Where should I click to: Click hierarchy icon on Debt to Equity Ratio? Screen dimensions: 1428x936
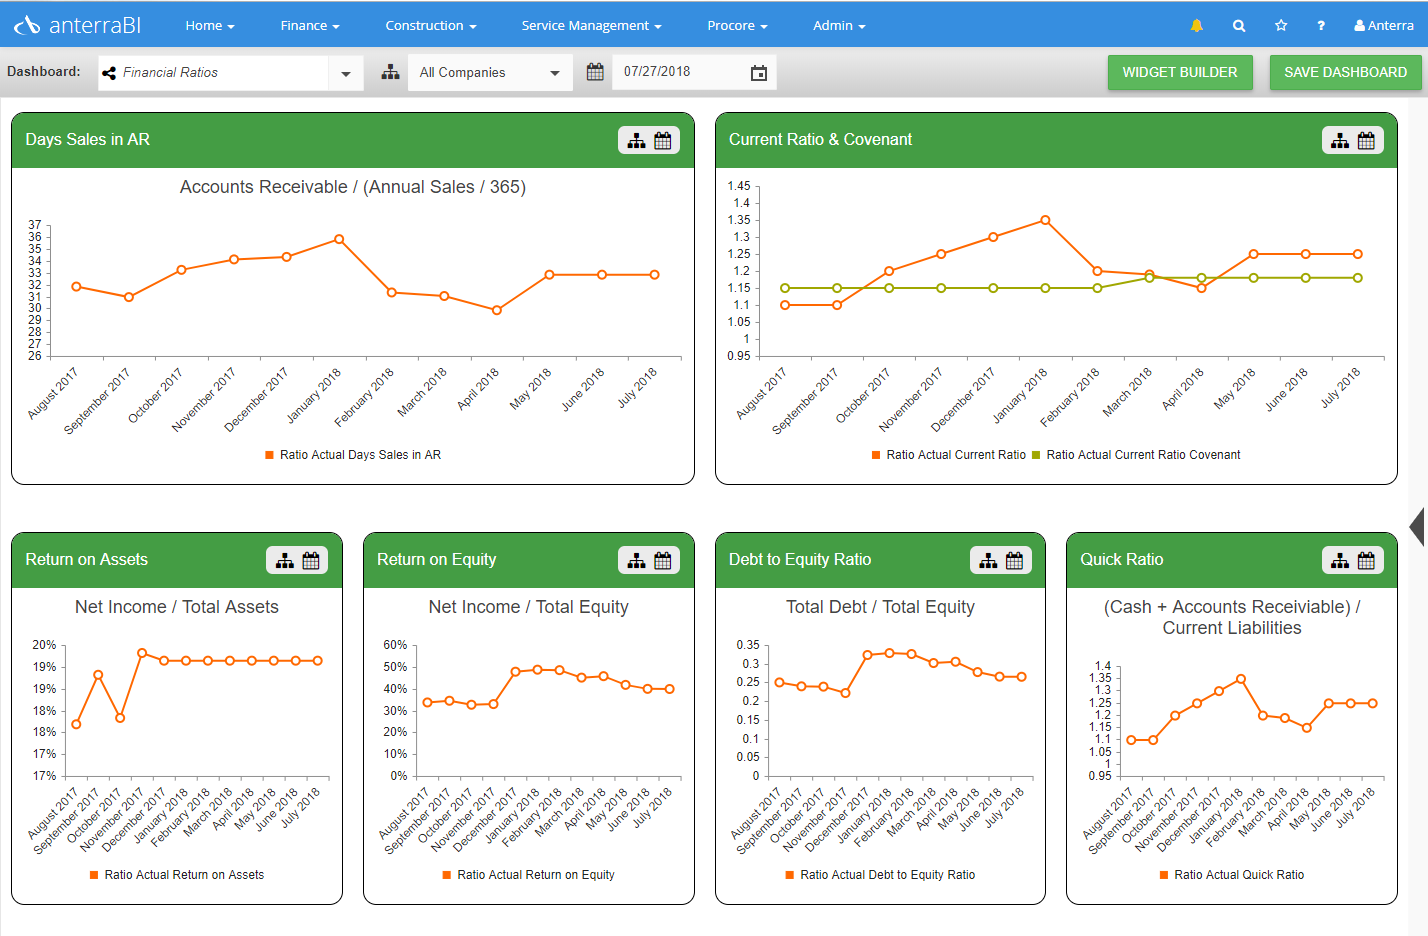tap(988, 561)
